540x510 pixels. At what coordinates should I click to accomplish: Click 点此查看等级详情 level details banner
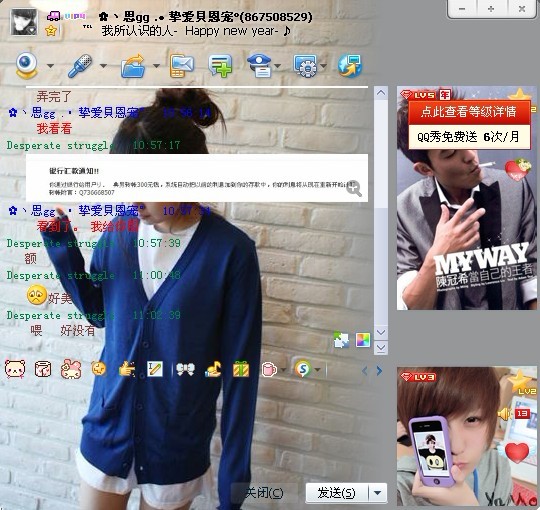coord(469,112)
